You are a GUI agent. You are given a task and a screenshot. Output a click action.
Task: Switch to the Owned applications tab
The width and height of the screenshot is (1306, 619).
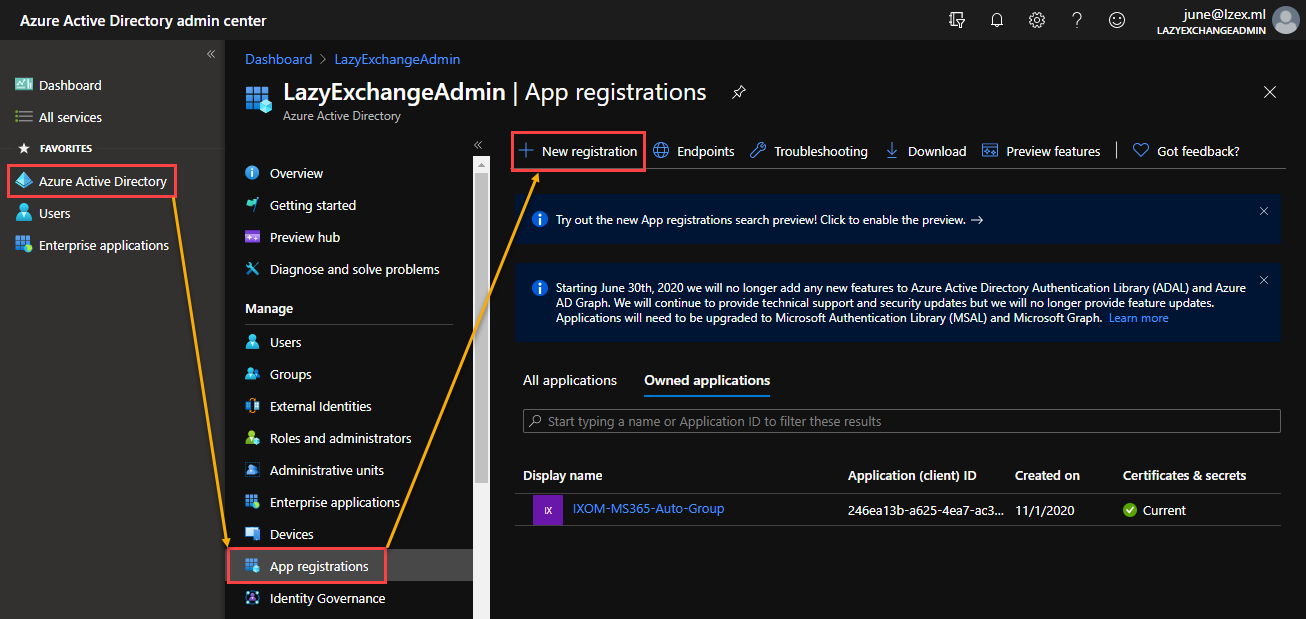[707, 380]
